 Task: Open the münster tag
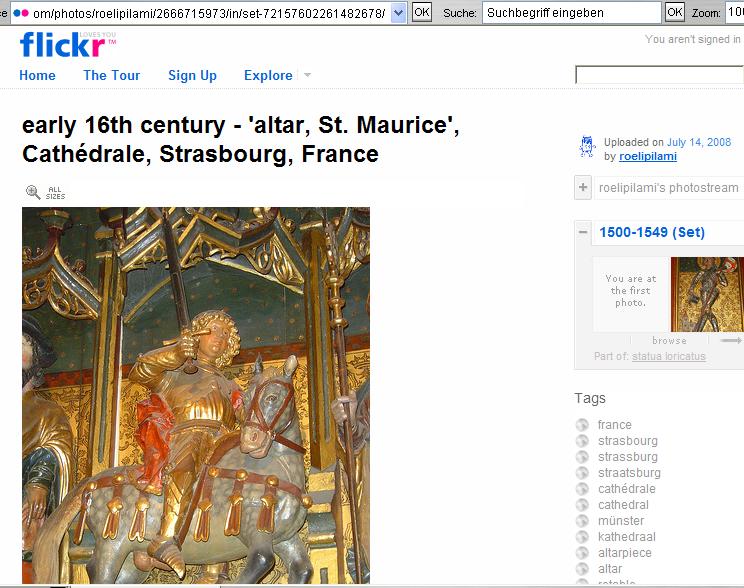point(621,521)
